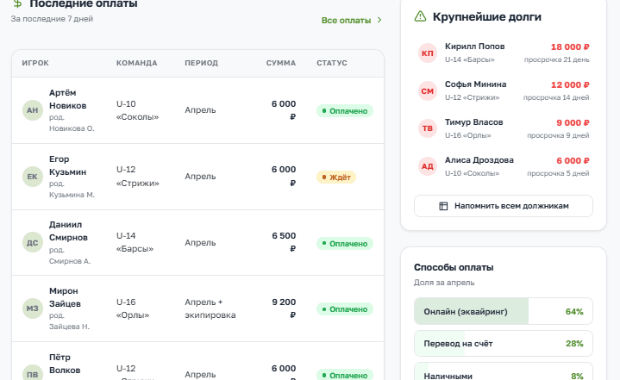Click team cell U-16 «Орлы» in Мирон Зайцев row

133,308
